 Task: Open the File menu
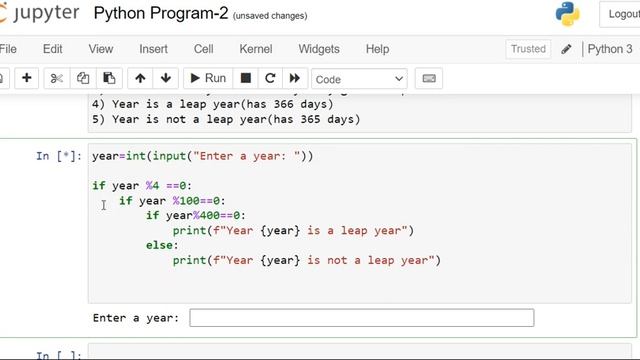click(8, 49)
